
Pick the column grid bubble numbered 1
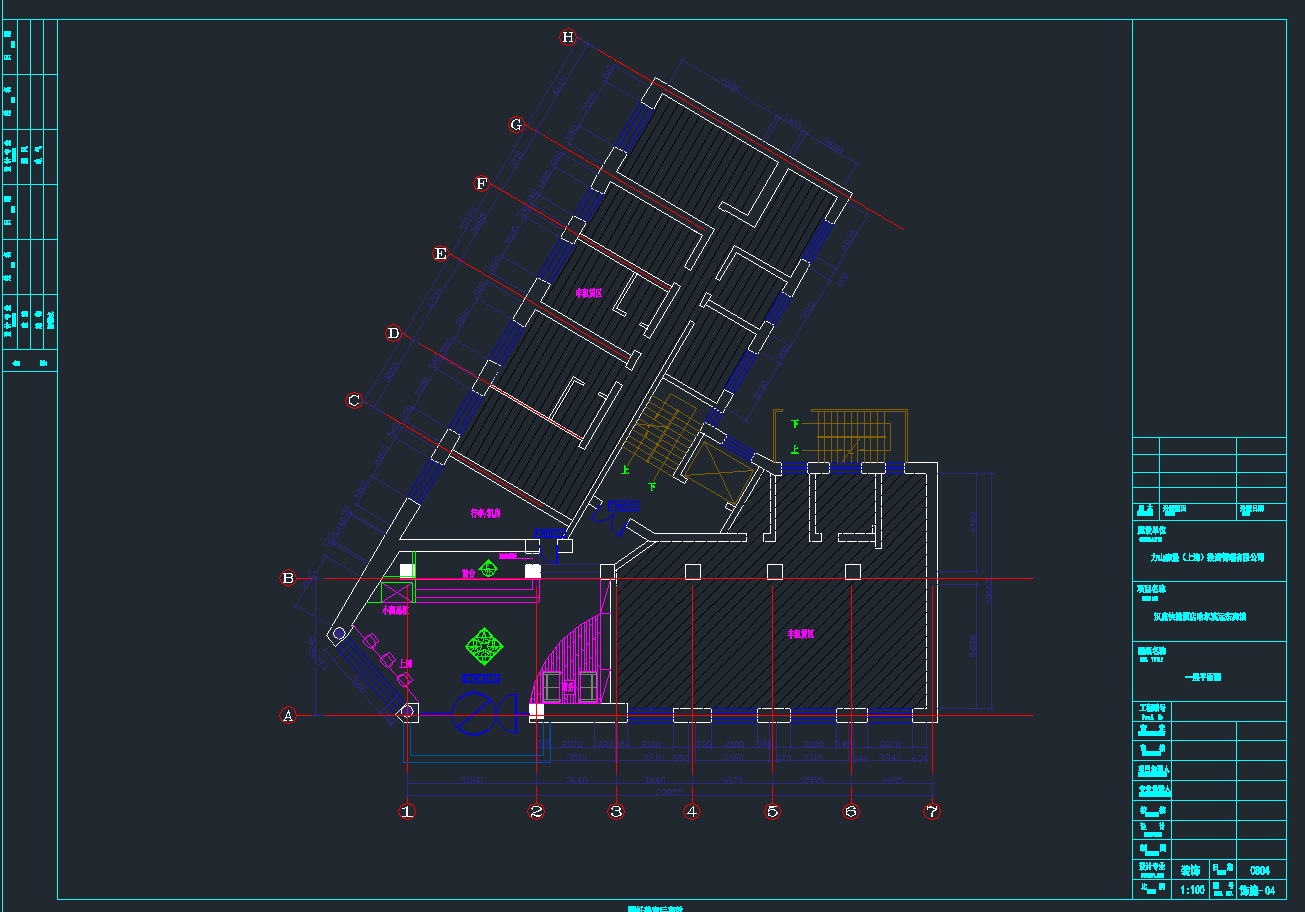[x=407, y=812]
